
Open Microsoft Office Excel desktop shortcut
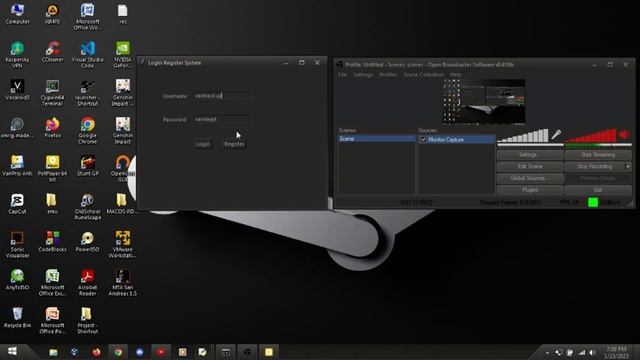52,282
